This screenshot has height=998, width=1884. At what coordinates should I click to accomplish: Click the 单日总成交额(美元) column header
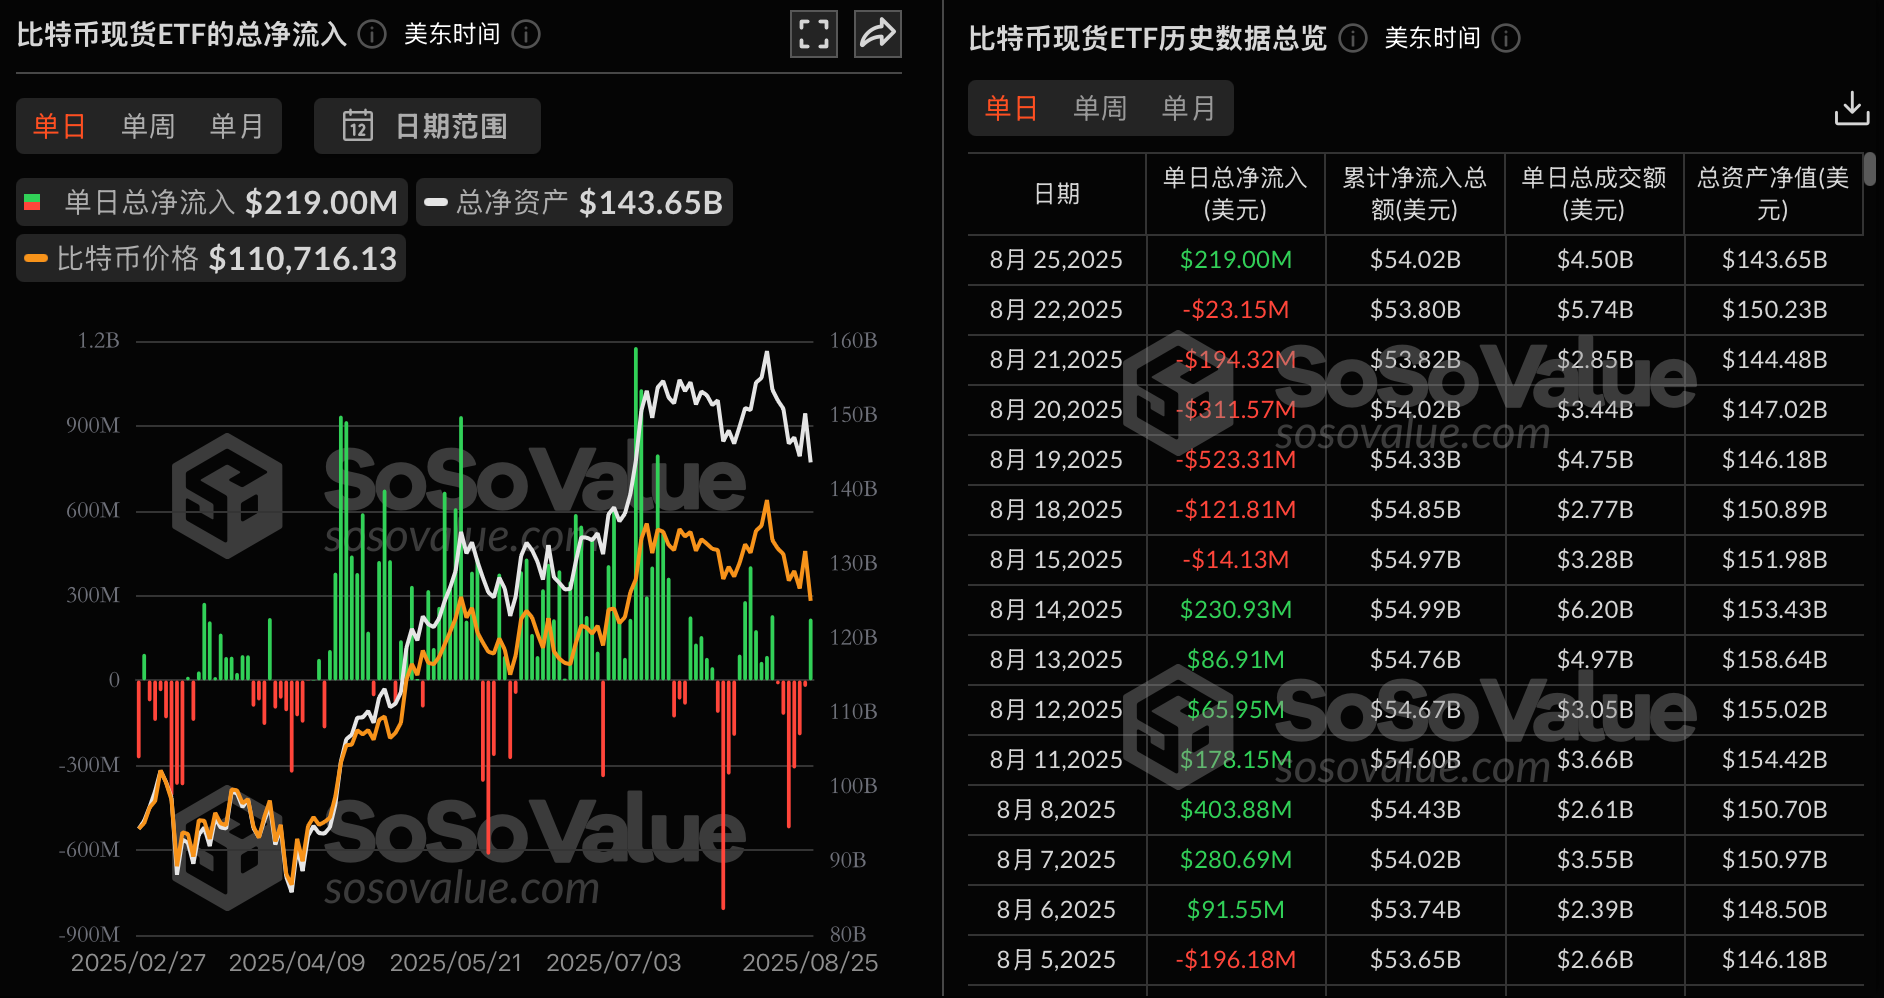[x=1594, y=194]
